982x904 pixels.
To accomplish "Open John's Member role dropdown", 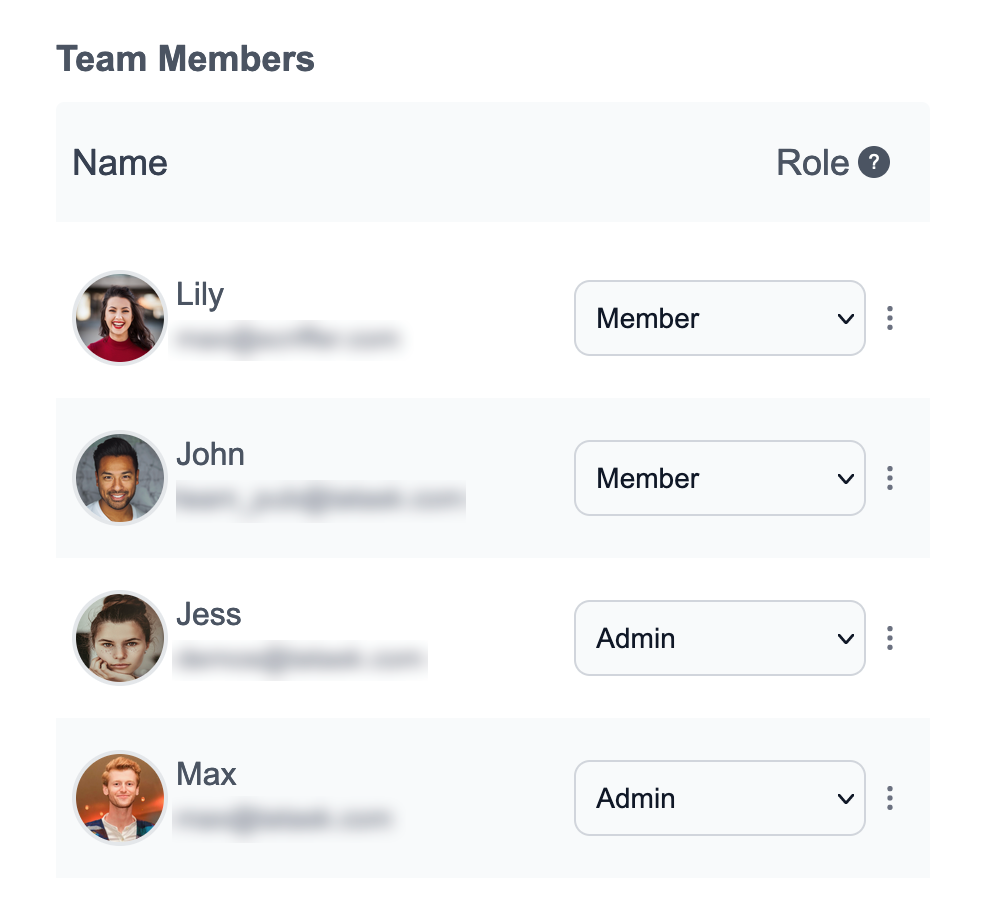I will (719, 478).
